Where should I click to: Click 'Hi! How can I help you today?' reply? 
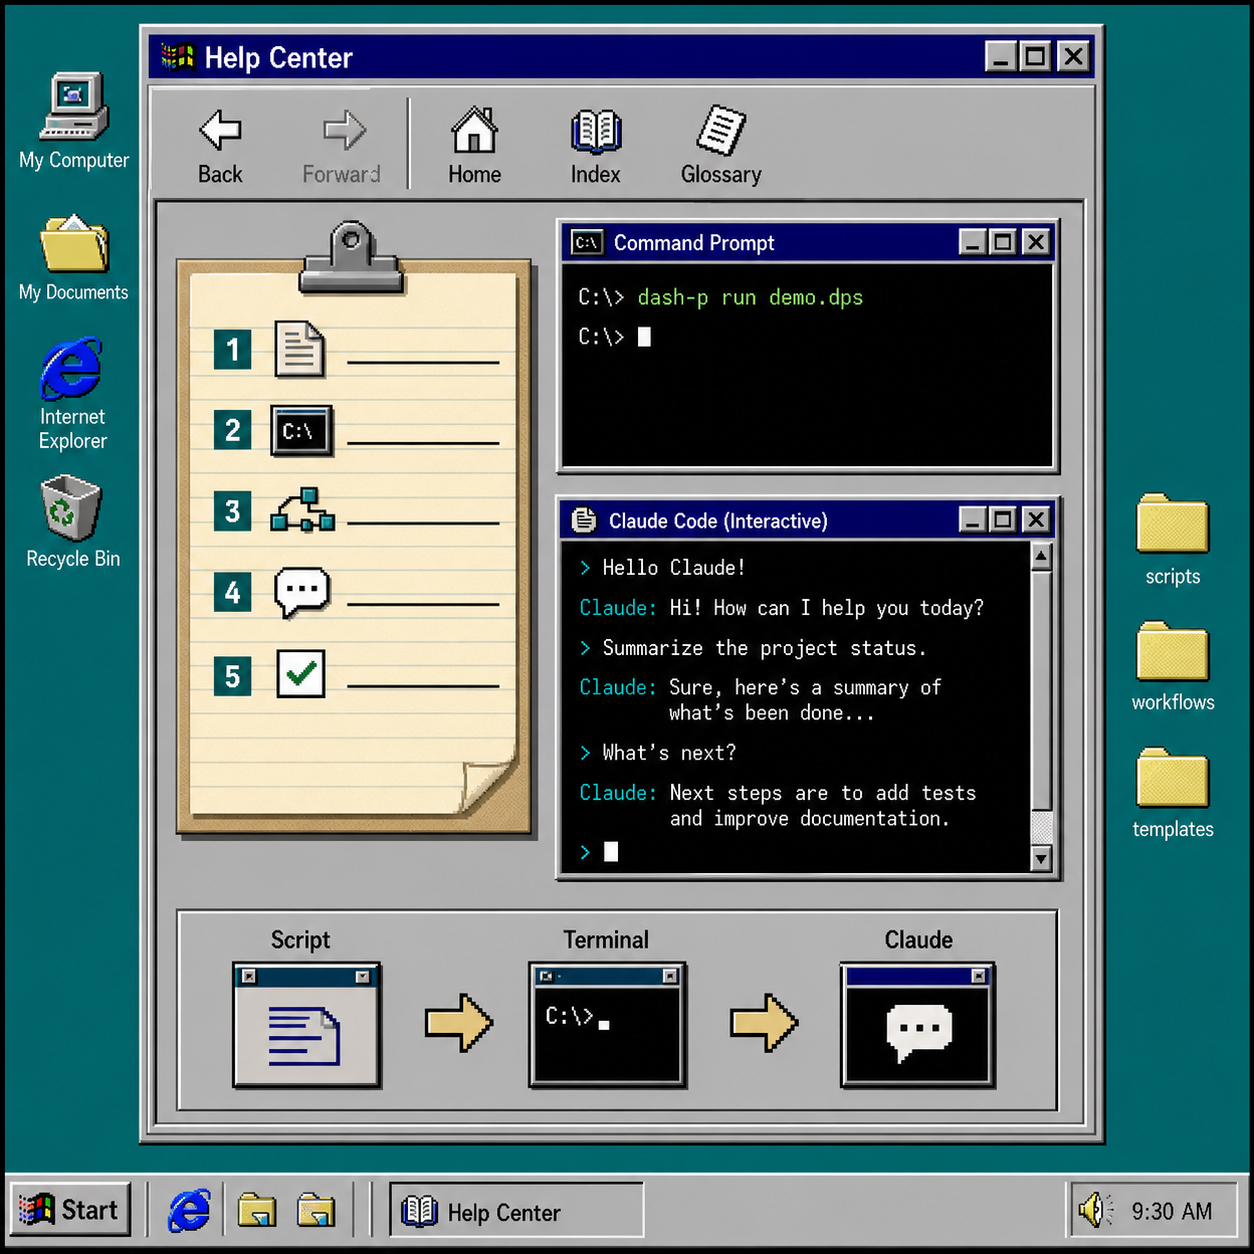click(826, 608)
